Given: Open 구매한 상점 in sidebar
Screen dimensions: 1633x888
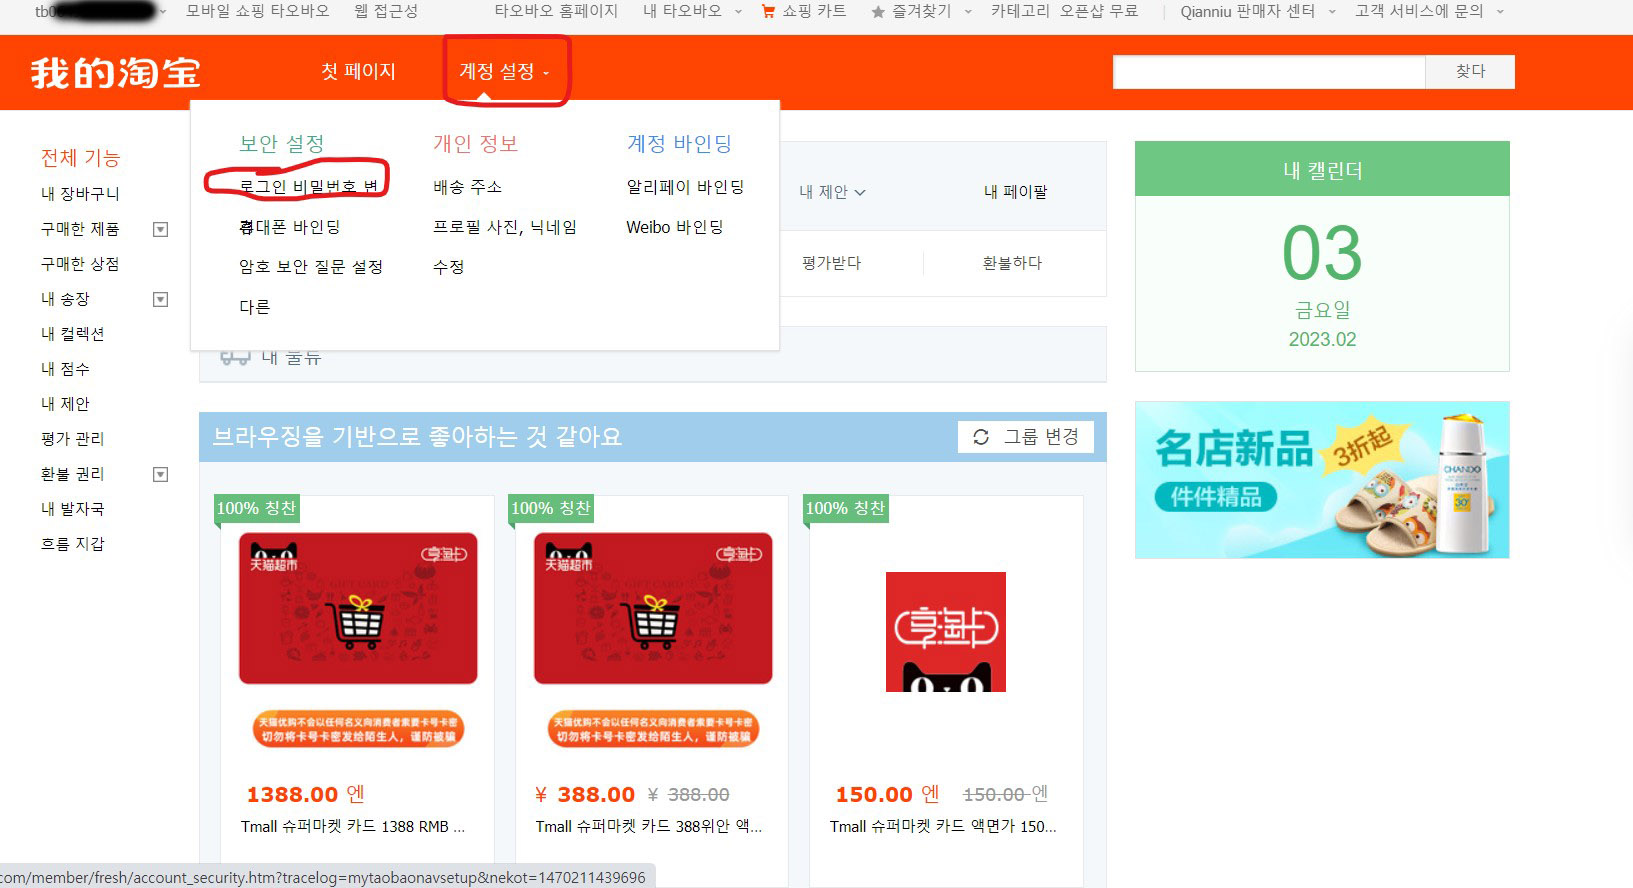Looking at the screenshot, I should pos(80,264).
